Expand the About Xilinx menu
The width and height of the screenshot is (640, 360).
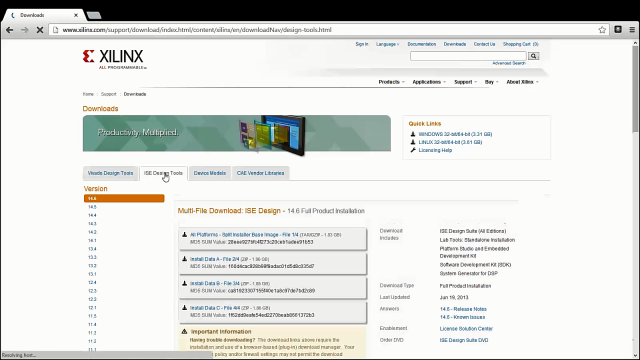(522, 82)
